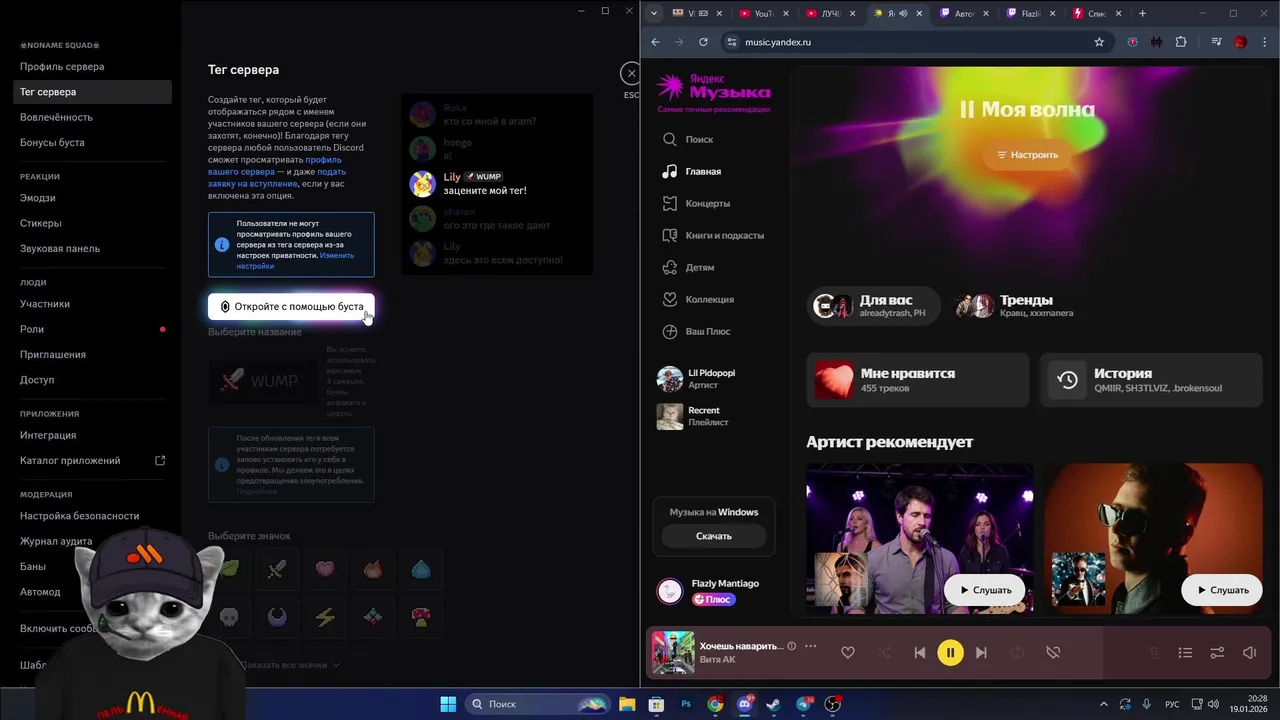1280x720 pixels.
Task: Open the История card
Action: pyautogui.click(x=1152, y=379)
